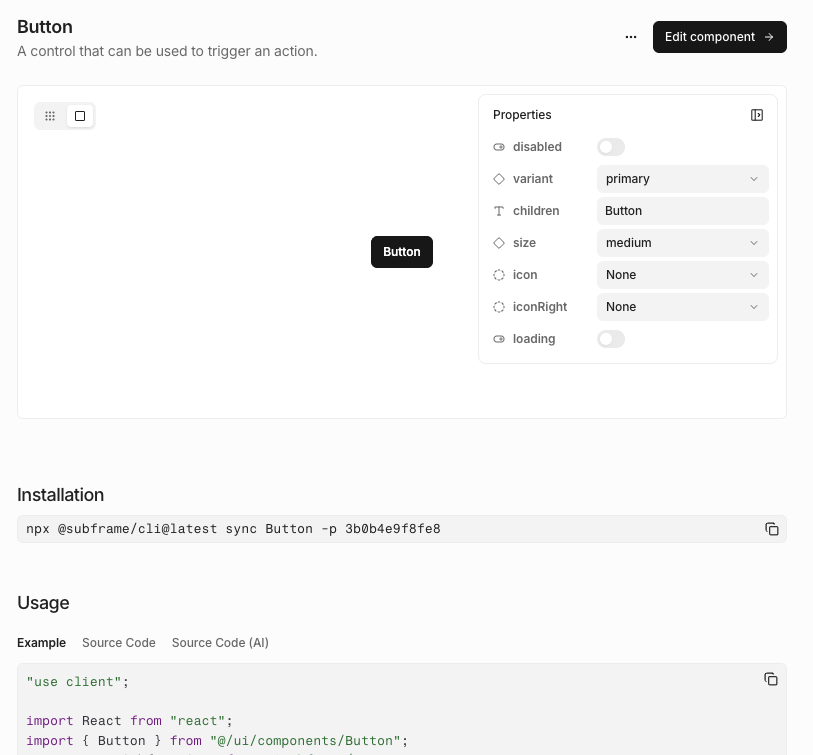This screenshot has width=813, height=755.
Task: Copy the installation command using its copy icon
Action: (772, 529)
